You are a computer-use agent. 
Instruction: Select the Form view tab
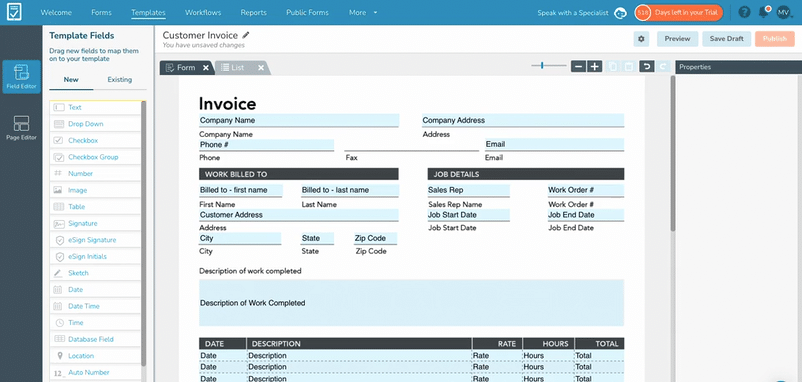[186, 68]
